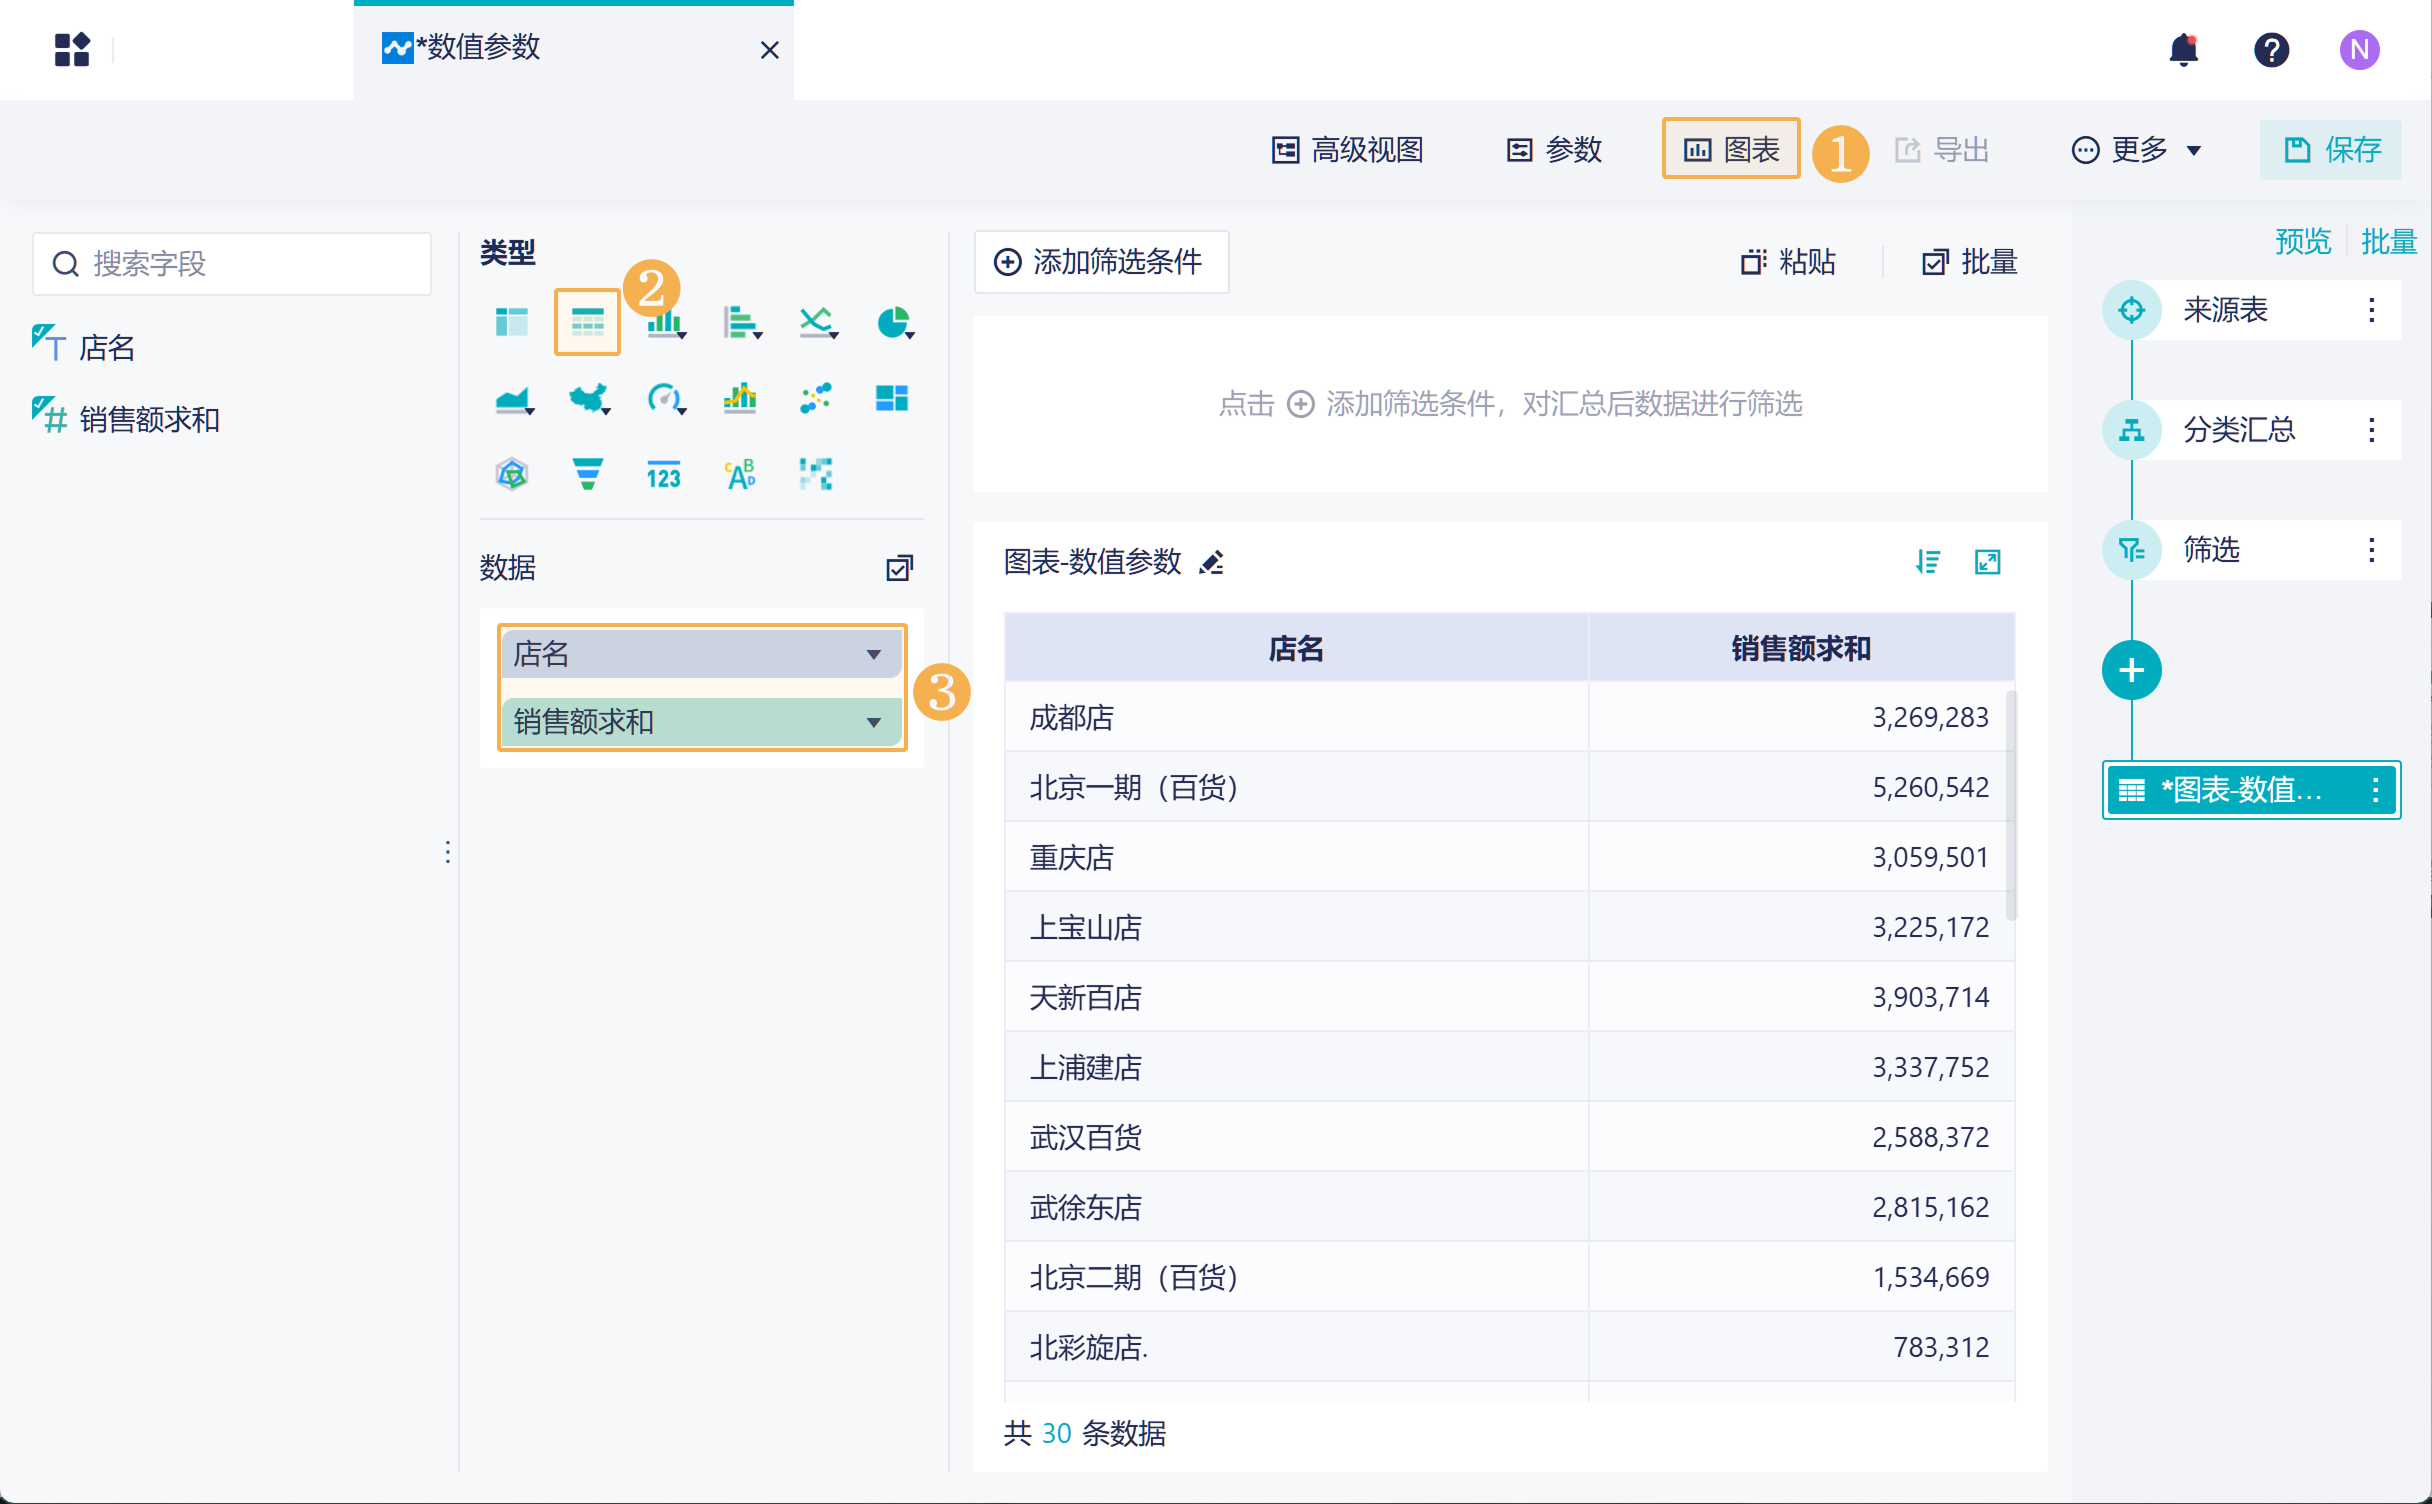Click 添加筛选条件 button

pos(1100,262)
